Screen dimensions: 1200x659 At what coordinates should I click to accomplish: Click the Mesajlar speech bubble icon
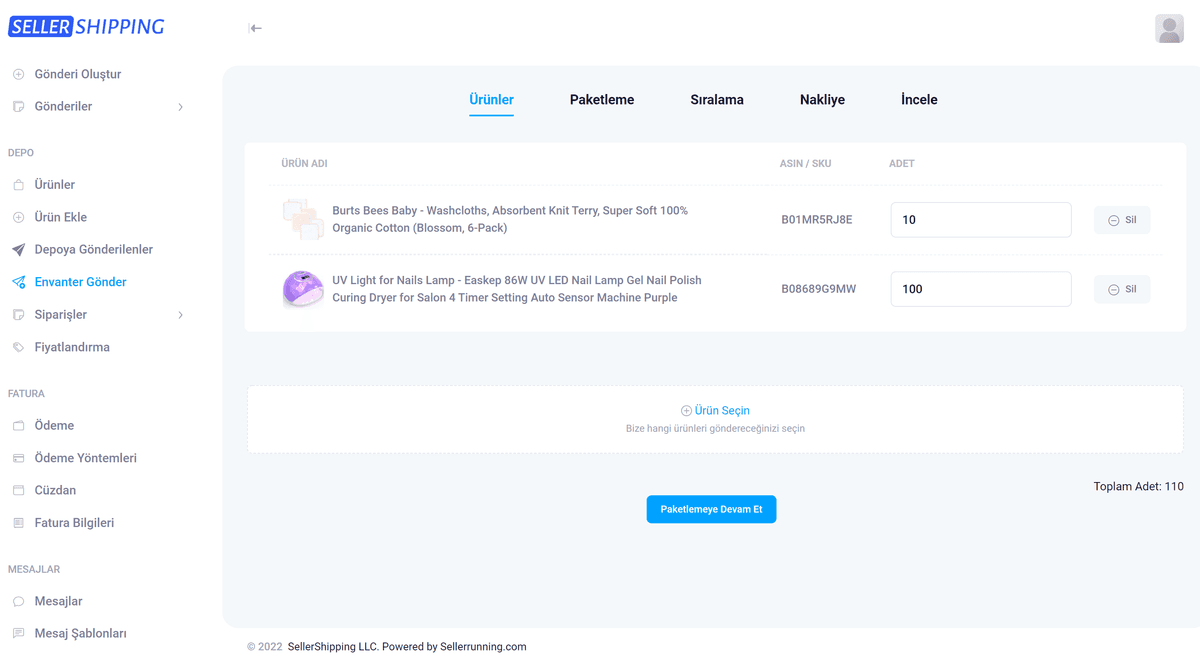point(18,601)
